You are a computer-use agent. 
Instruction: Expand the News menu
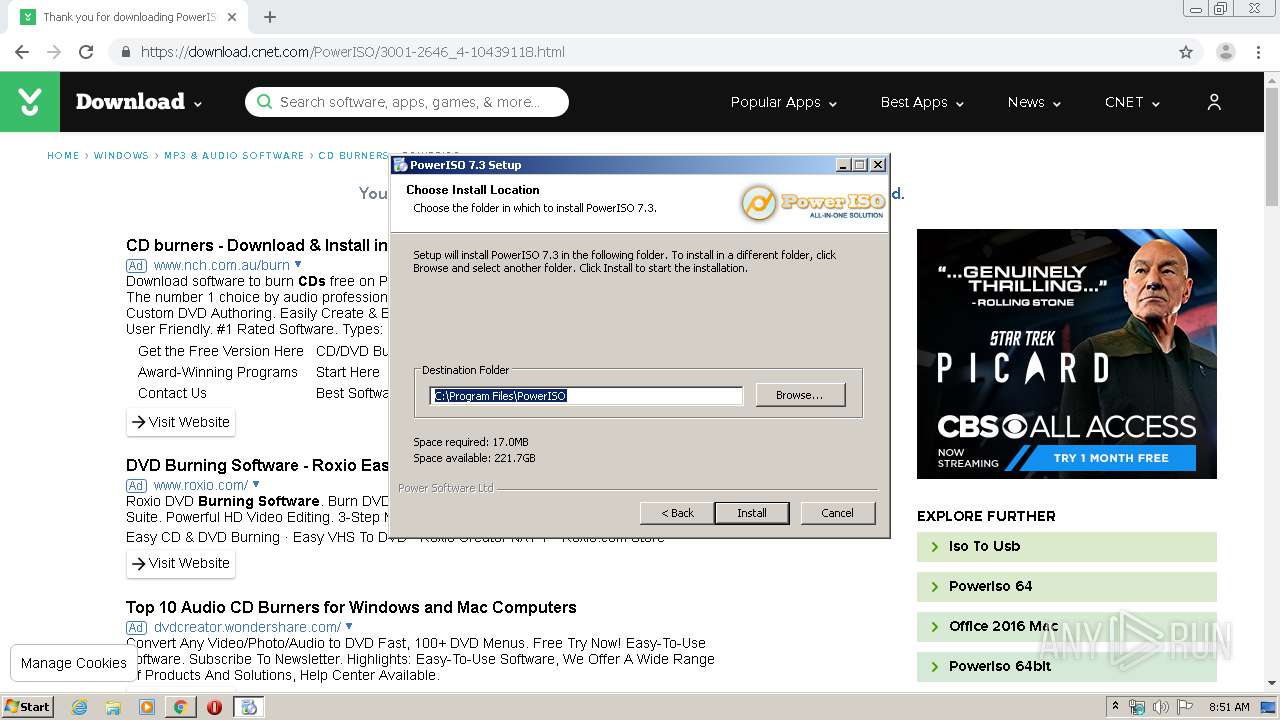[1034, 102]
